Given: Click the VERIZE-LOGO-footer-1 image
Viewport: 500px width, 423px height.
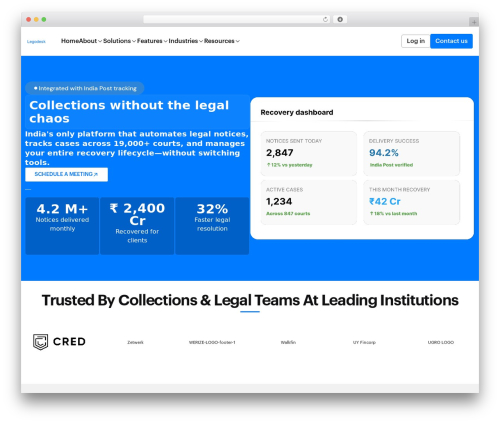Looking at the screenshot, I should 212,342.
